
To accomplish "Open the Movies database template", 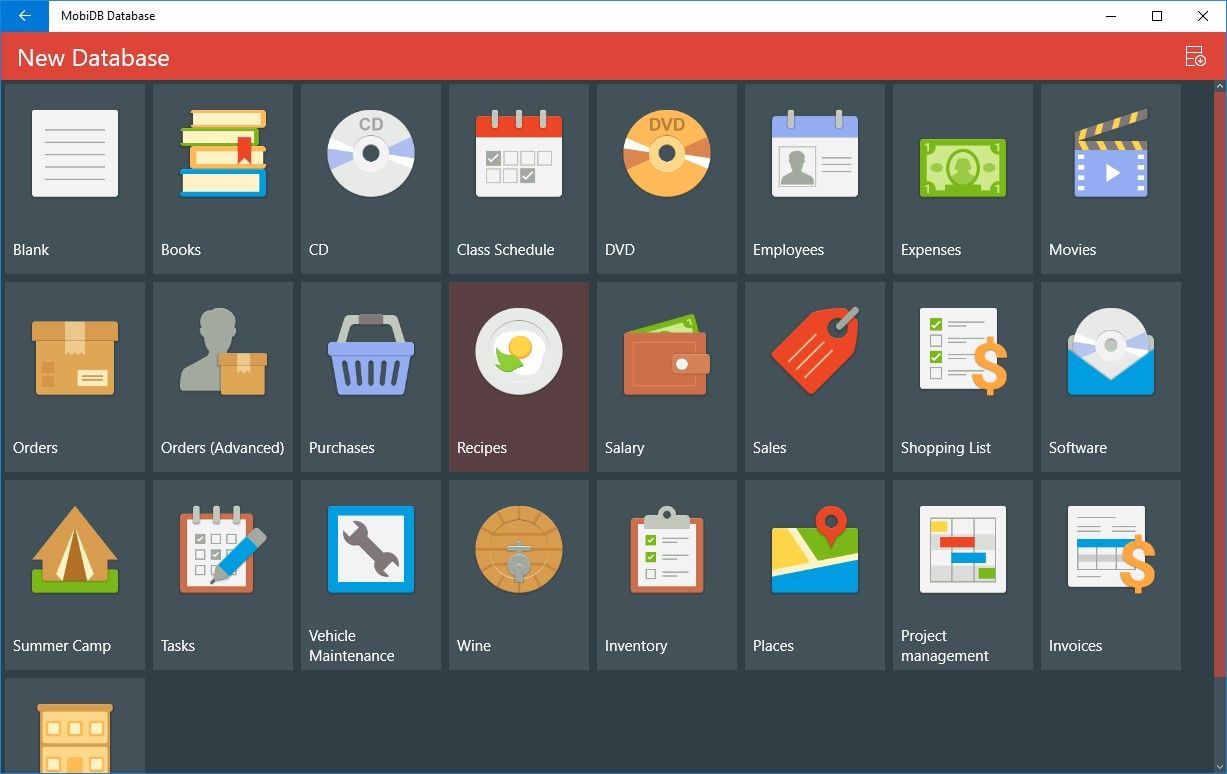I will coord(1110,178).
